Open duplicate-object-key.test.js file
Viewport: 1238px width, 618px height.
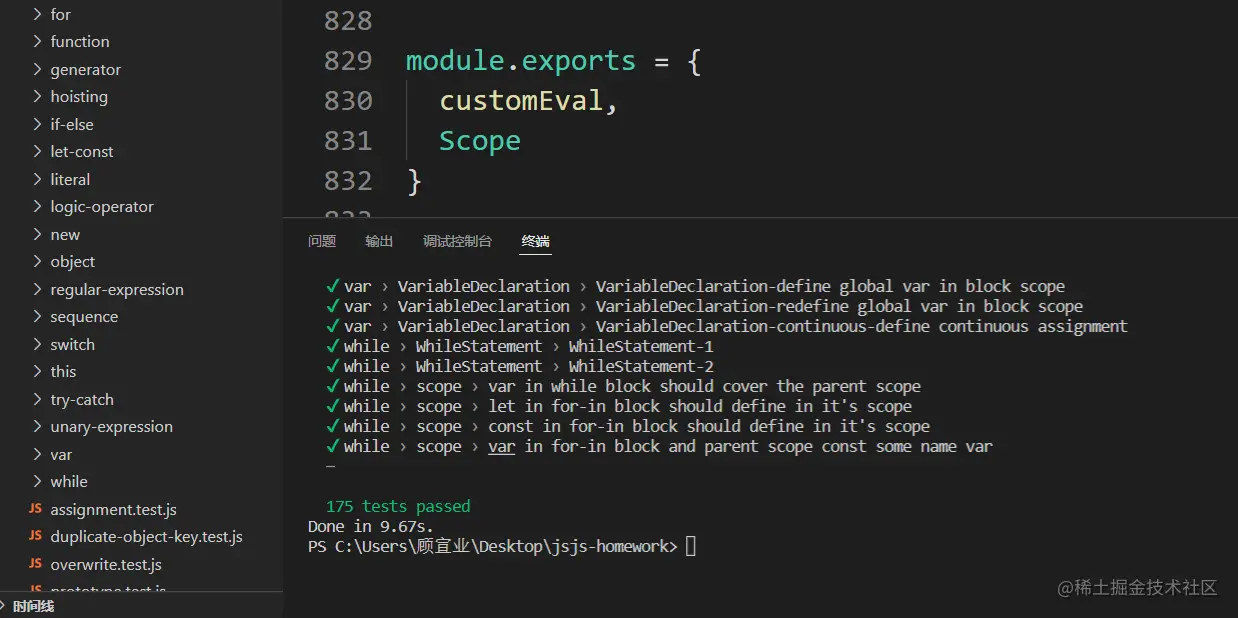(146, 537)
